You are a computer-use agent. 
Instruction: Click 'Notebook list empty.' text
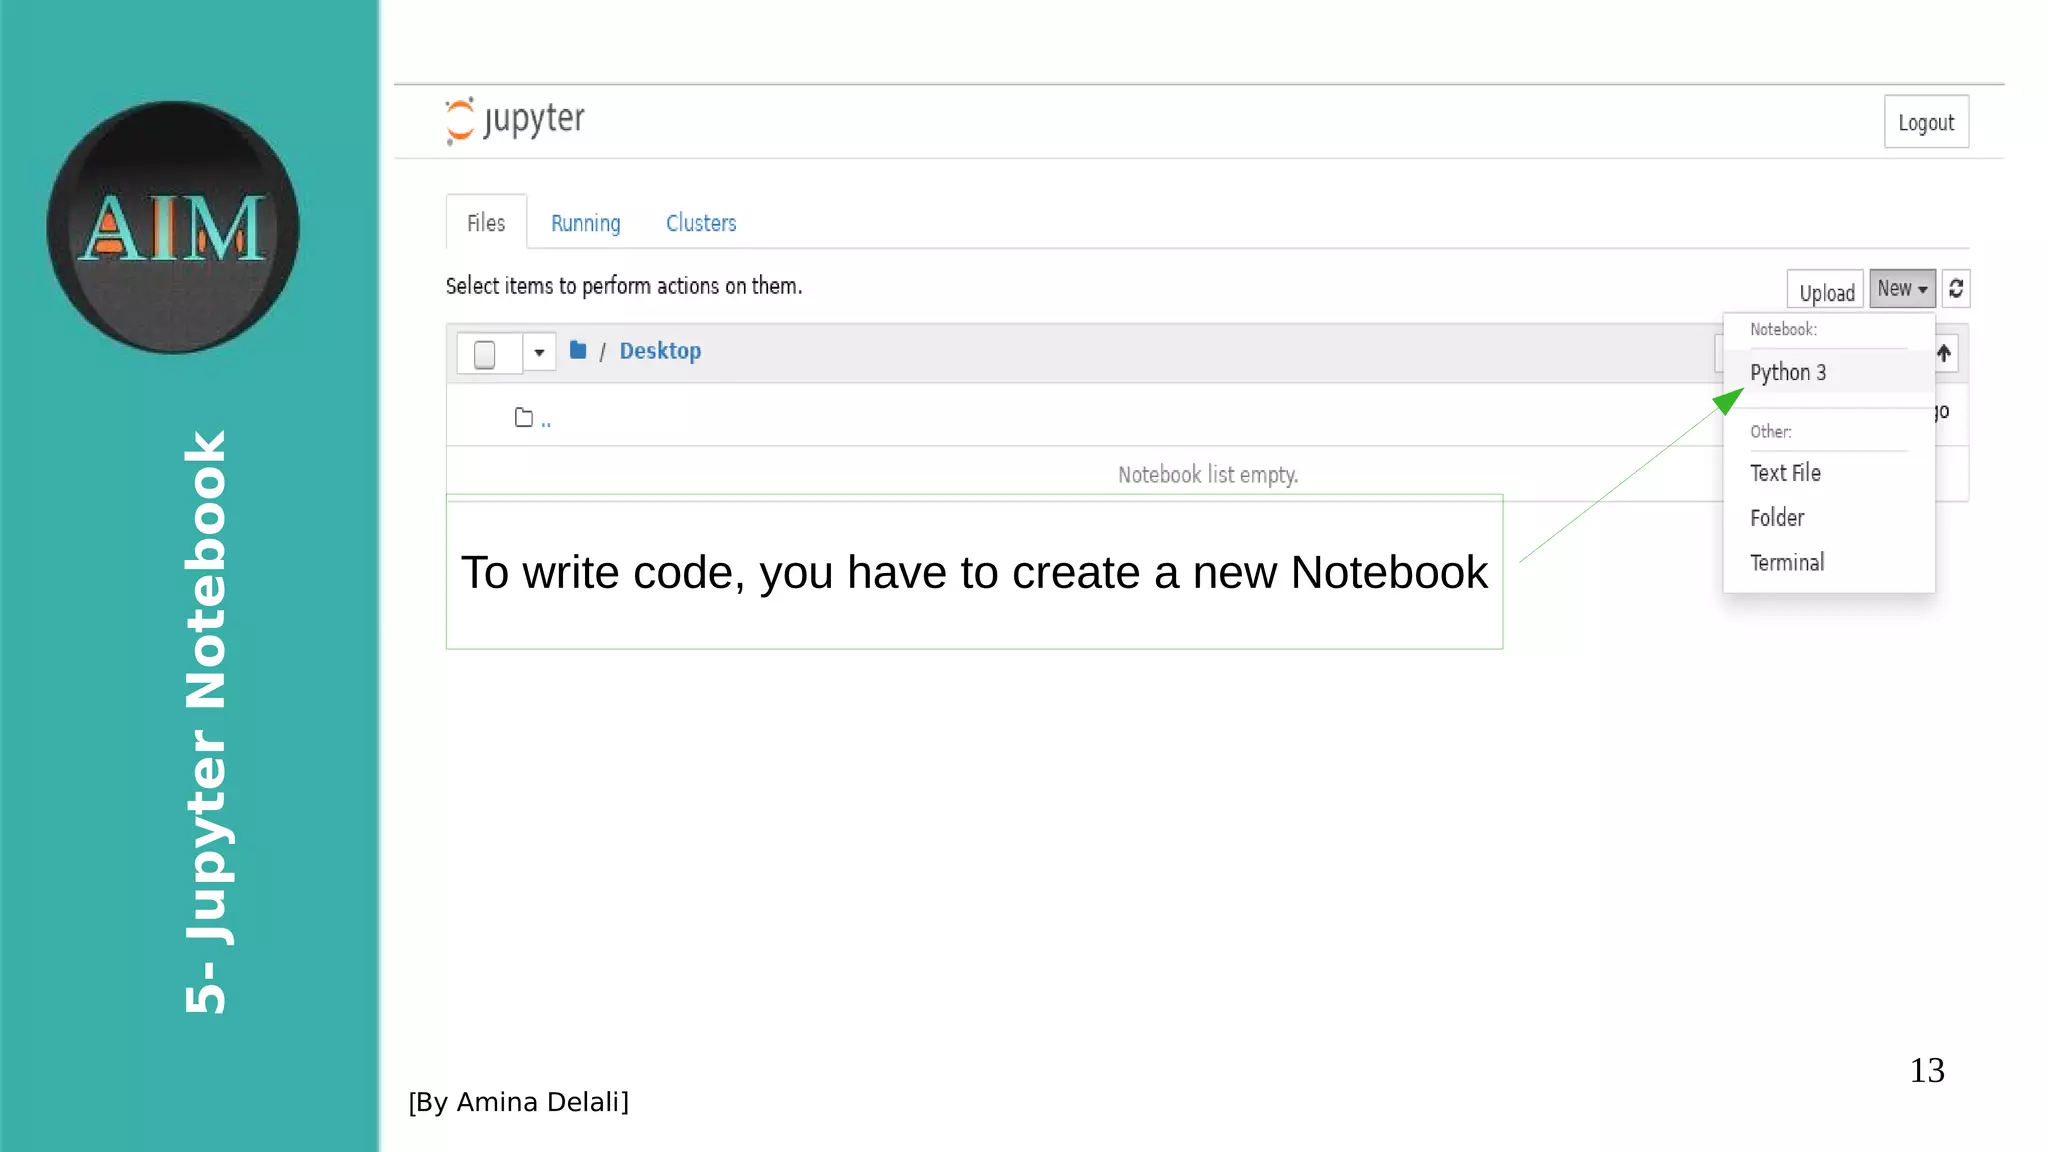1208,475
